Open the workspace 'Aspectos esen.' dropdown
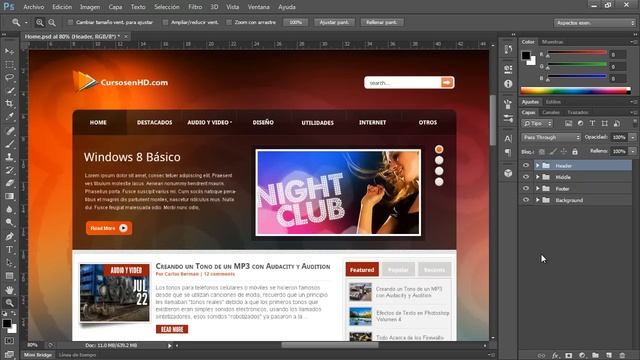This screenshot has width=640, height=360. tap(595, 23)
